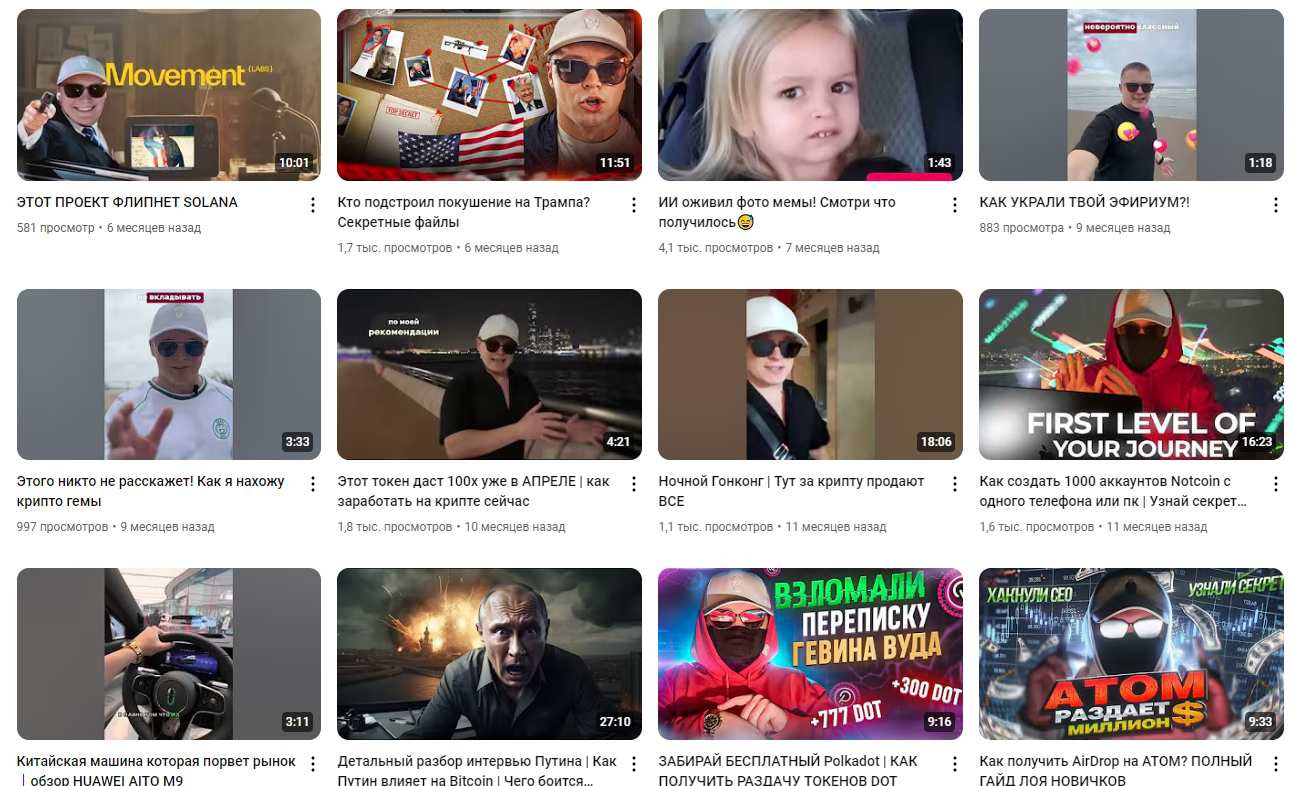Image resolution: width=1294 pixels, height=786 pixels.
Task: Open the title "КАК УКРАЛИ ТВОЙ ЭФИРИУМ?!"
Action: [x=1084, y=202]
